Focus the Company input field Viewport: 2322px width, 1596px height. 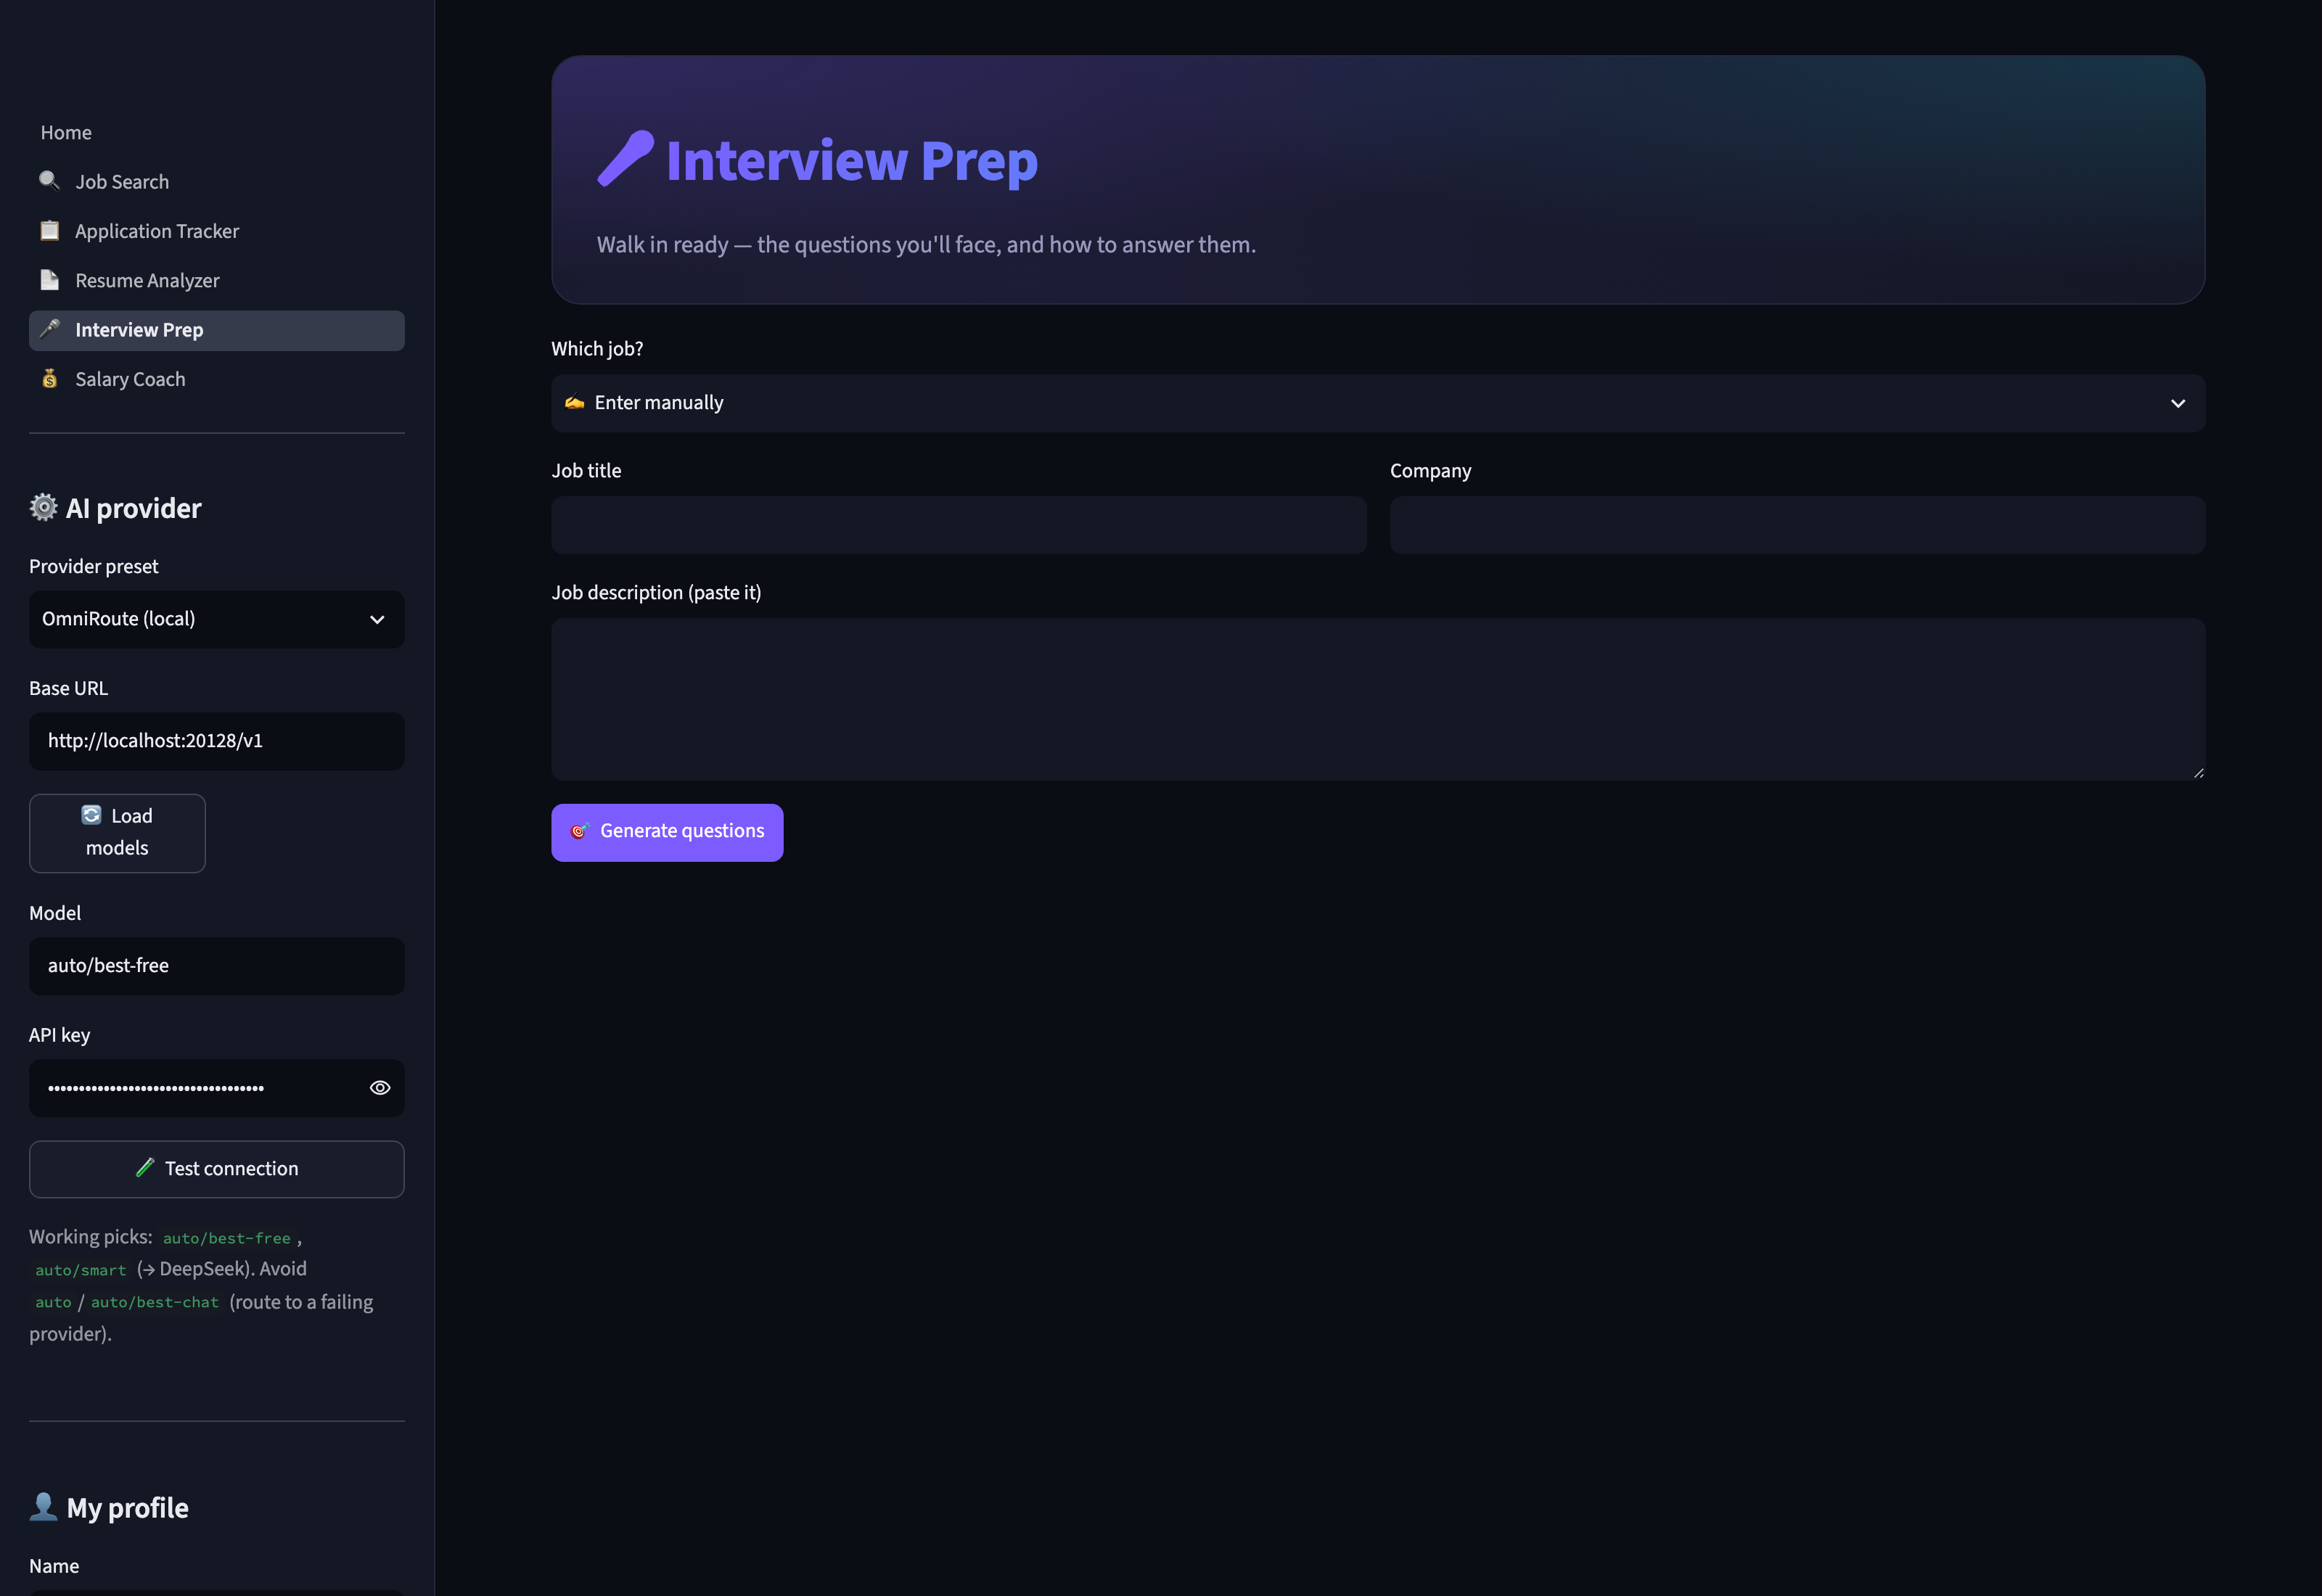(x=1798, y=525)
